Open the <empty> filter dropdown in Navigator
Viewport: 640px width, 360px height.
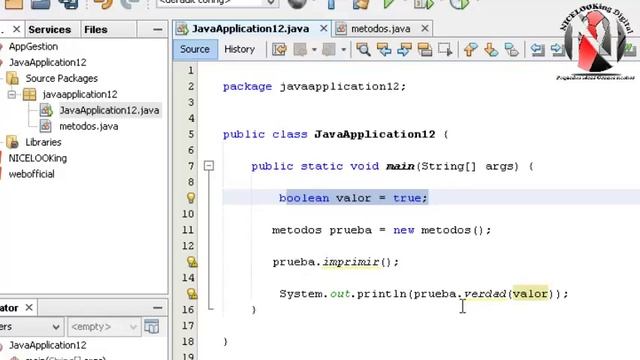click(104, 327)
